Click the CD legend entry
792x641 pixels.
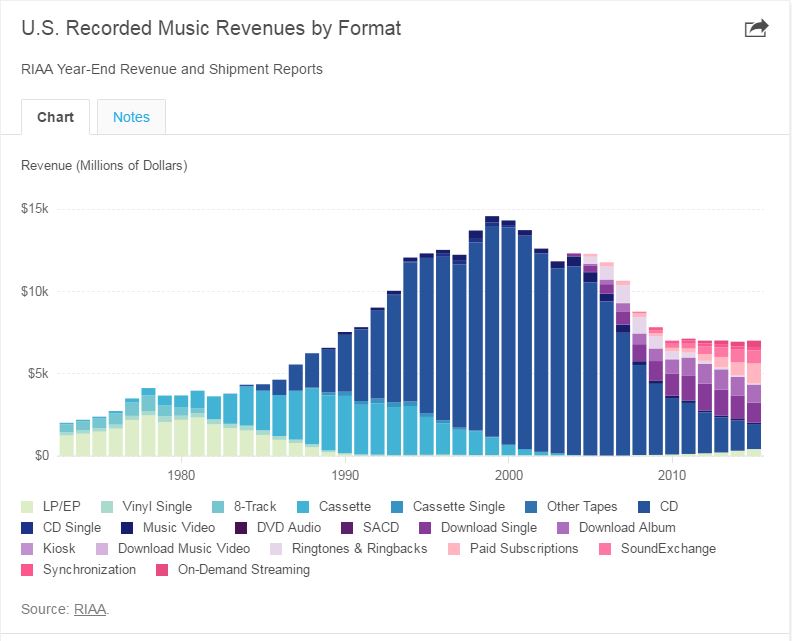pos(669,506)
